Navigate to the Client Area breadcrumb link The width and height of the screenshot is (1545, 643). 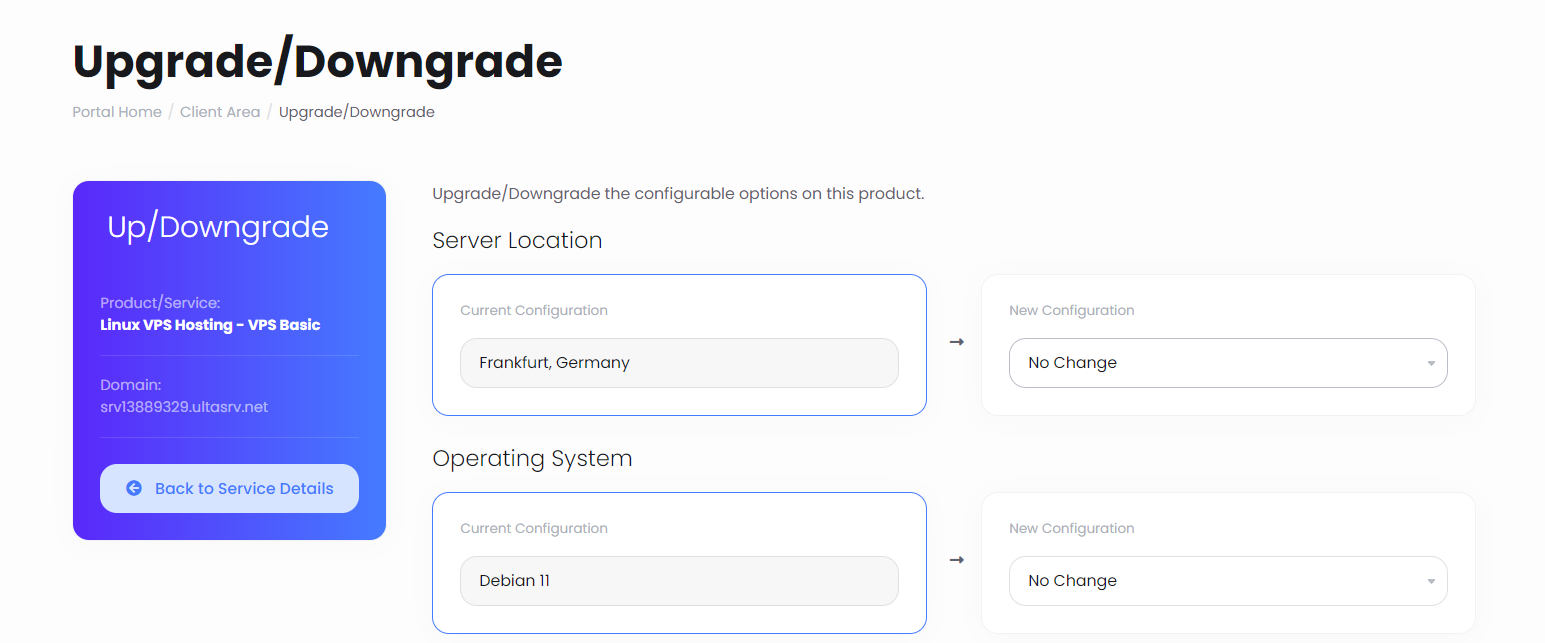[220, 111]
